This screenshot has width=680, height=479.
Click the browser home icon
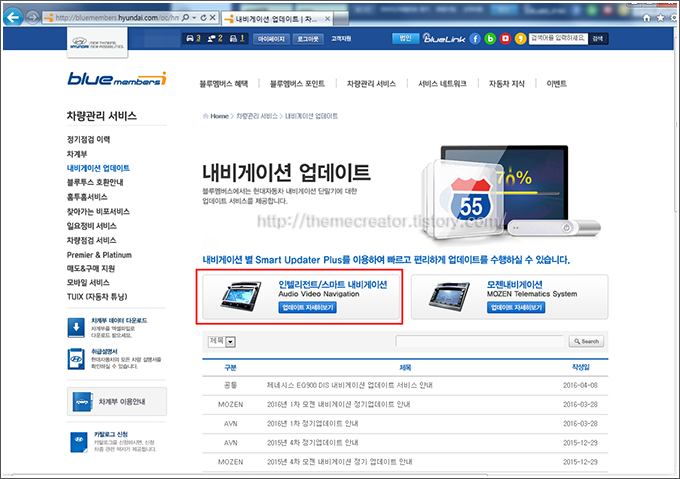pyautogui.click(x=646, y=18)
